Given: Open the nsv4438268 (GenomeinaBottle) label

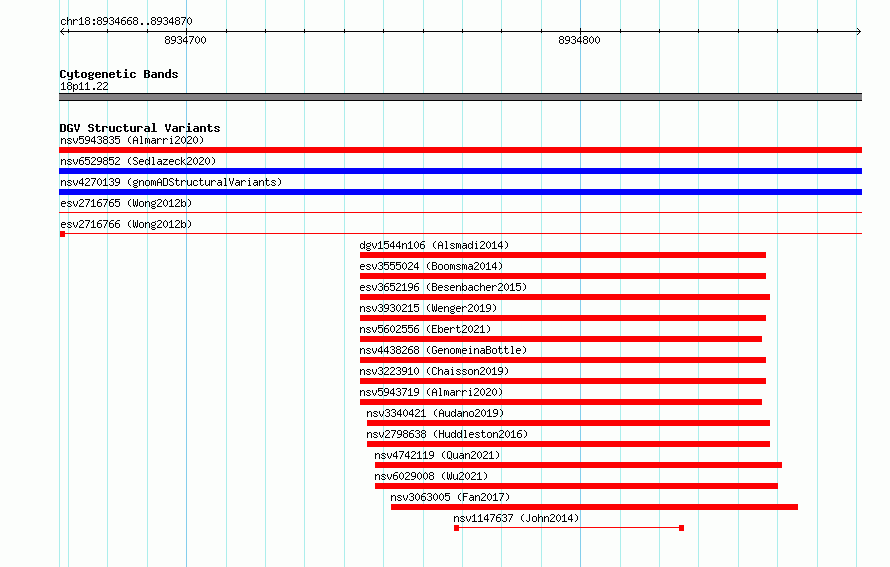Looking at the screenshot, I should click(x=443, y=350).
